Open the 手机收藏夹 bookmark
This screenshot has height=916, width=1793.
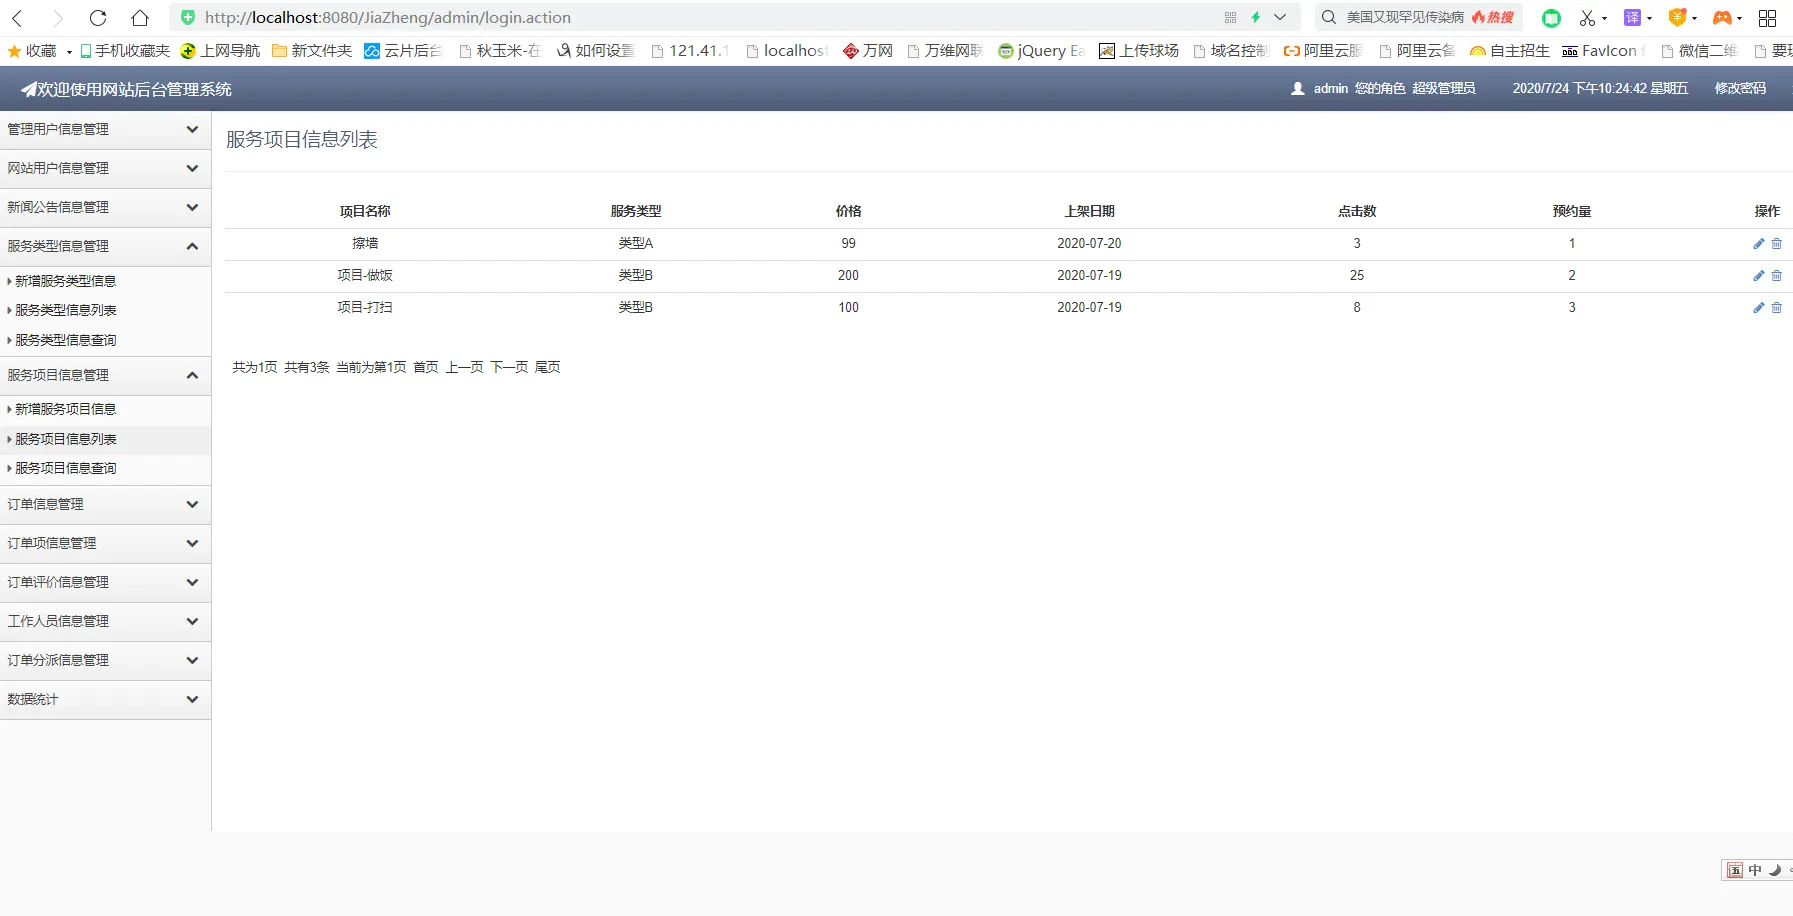[125, 51]
